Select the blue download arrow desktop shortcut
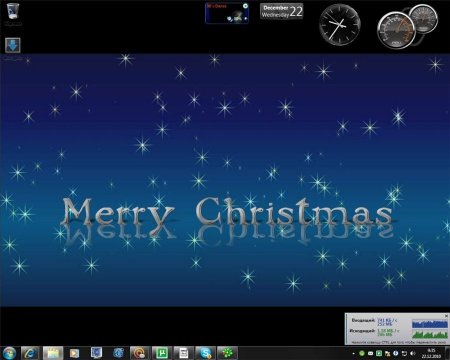The height and width of the screenshot is (360, 450). point(13,46)
